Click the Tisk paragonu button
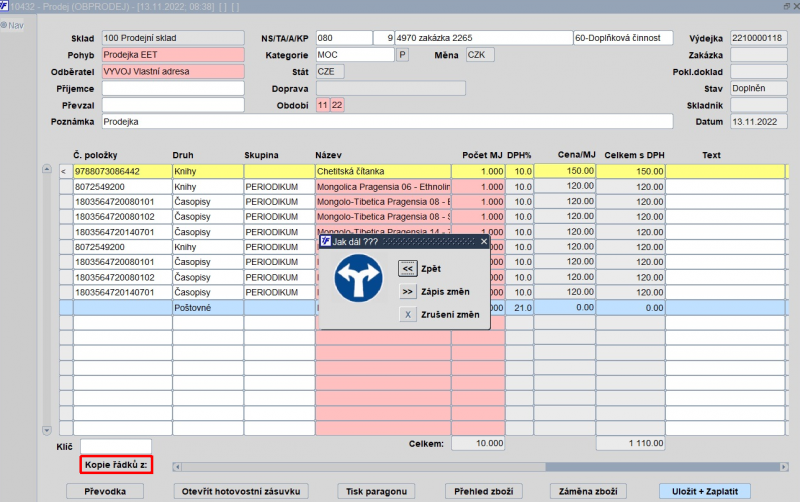Image resolution: width=800 pixels, height=502 pixels. point(376,491)
